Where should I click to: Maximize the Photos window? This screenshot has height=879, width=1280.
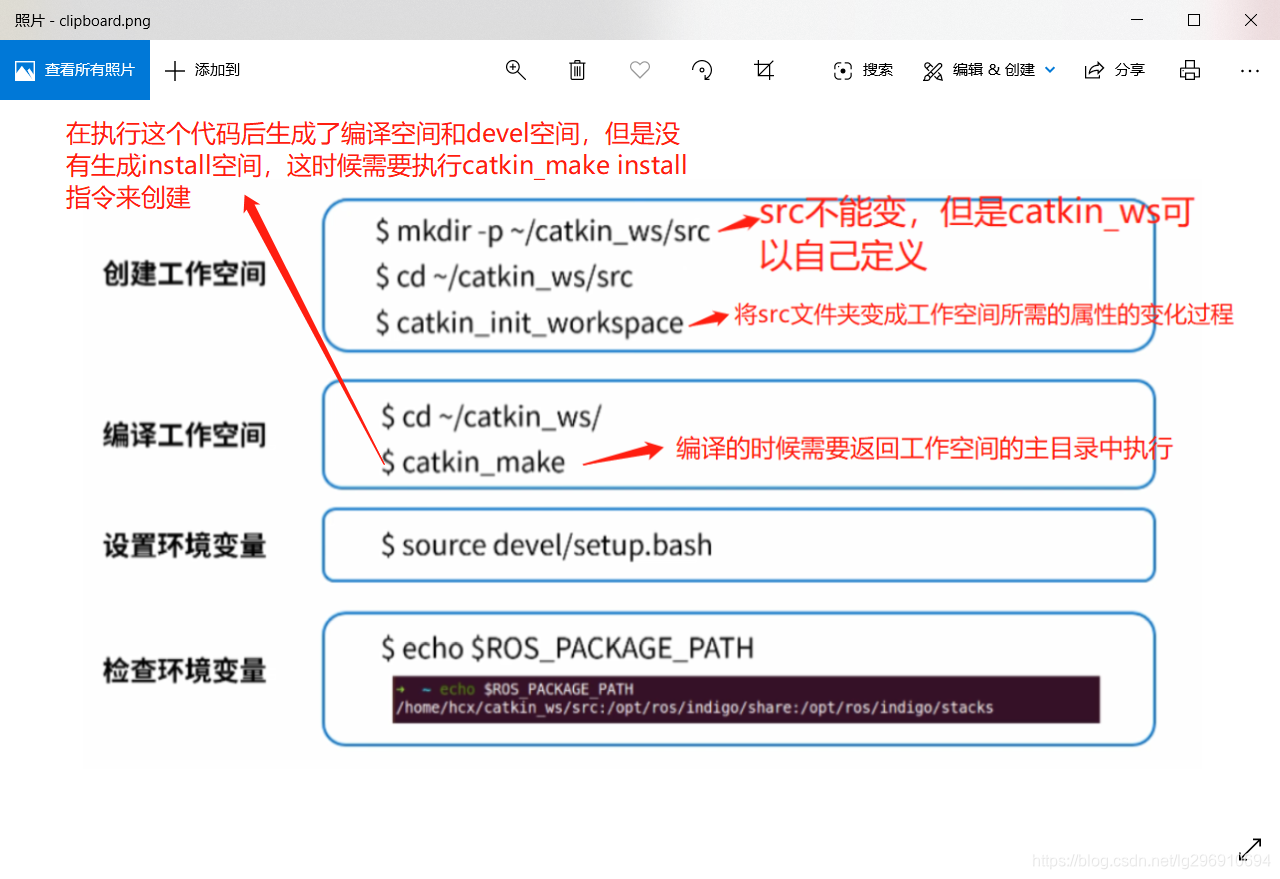coord(1194,20)
